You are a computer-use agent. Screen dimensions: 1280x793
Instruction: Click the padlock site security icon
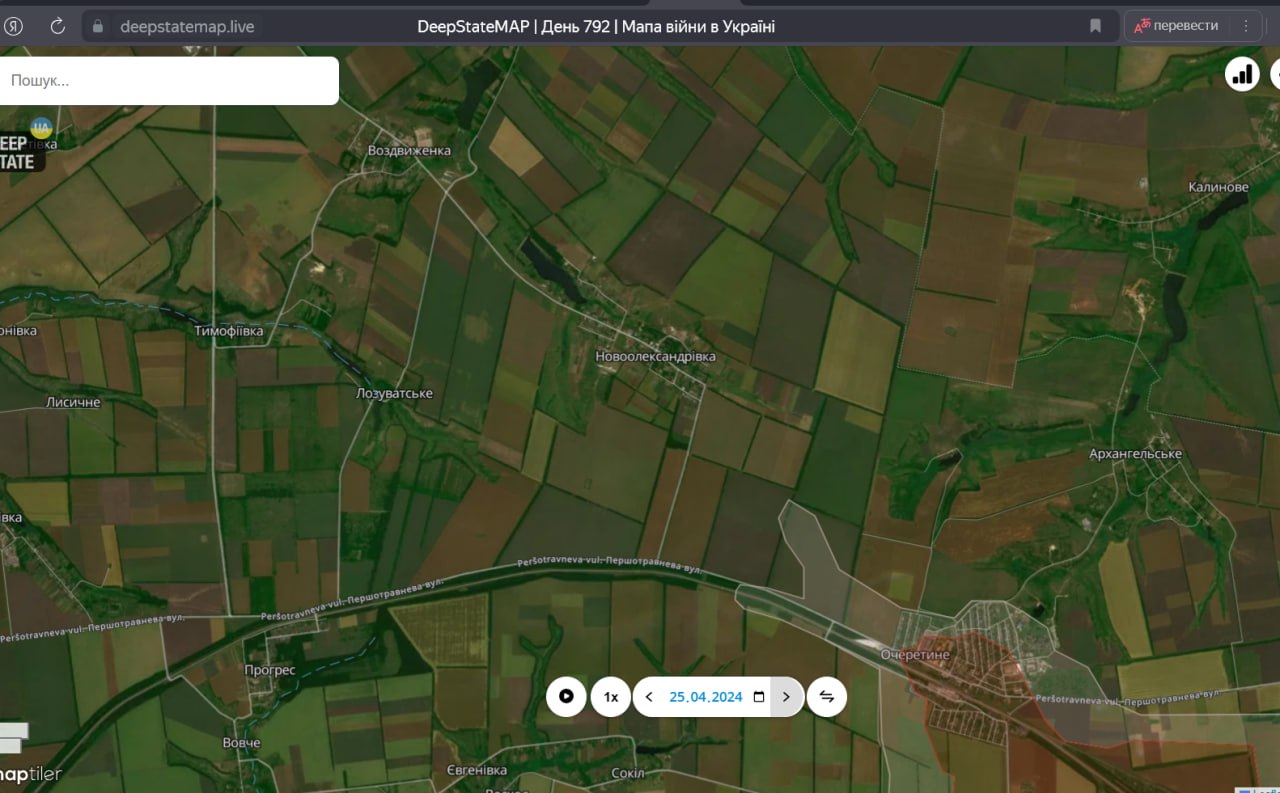(x=98, y=27)
